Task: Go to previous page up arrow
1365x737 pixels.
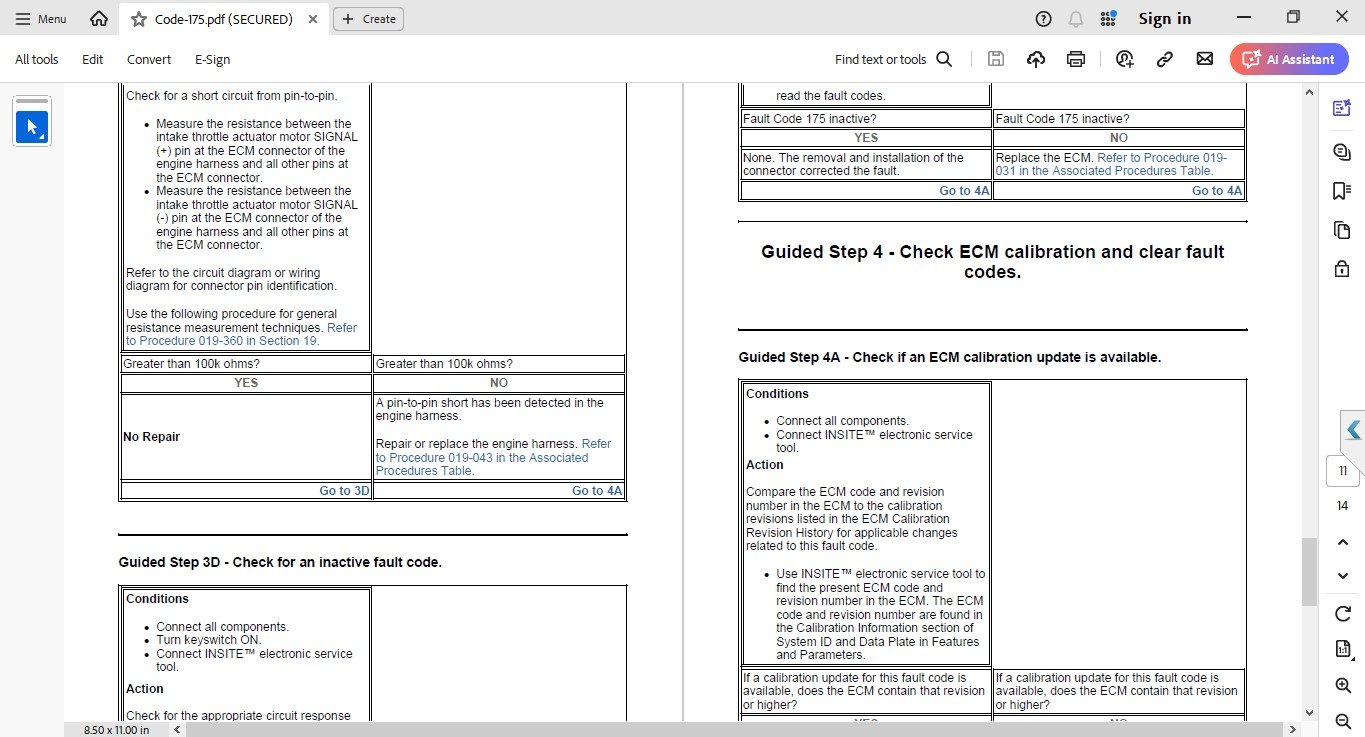Action: coord(1343,542)
